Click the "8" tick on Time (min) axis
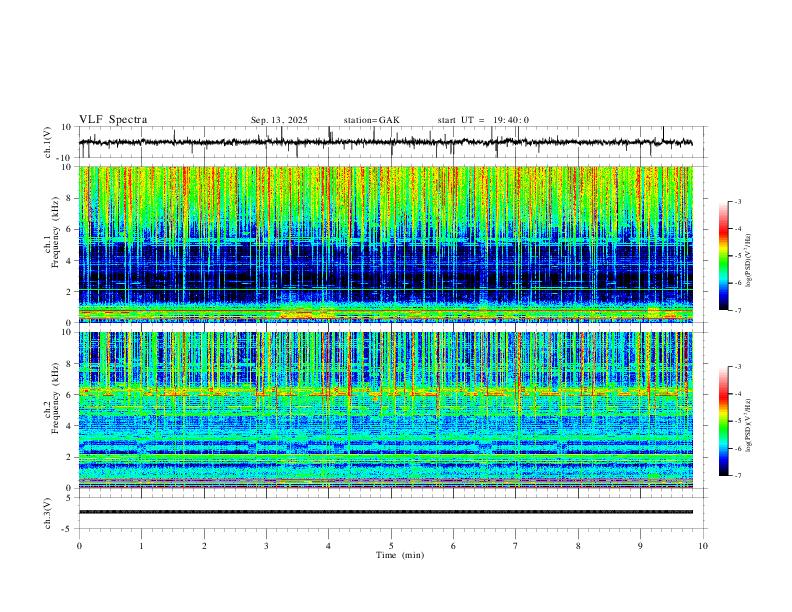792x612 pixels. [578, 546]
